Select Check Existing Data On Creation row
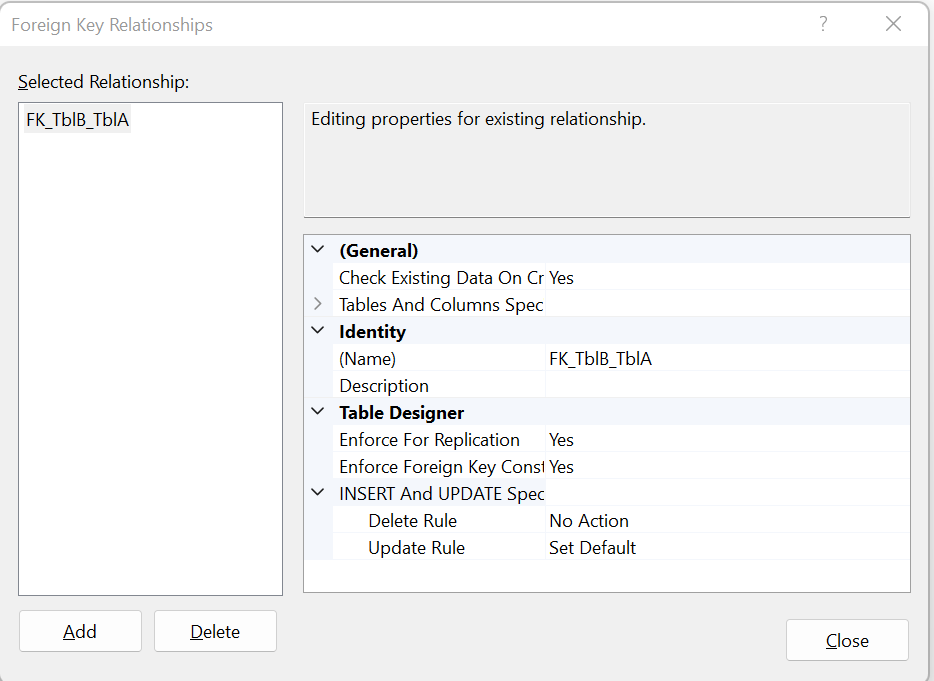Screen dimensions: 934x681 tap(440, 277)
